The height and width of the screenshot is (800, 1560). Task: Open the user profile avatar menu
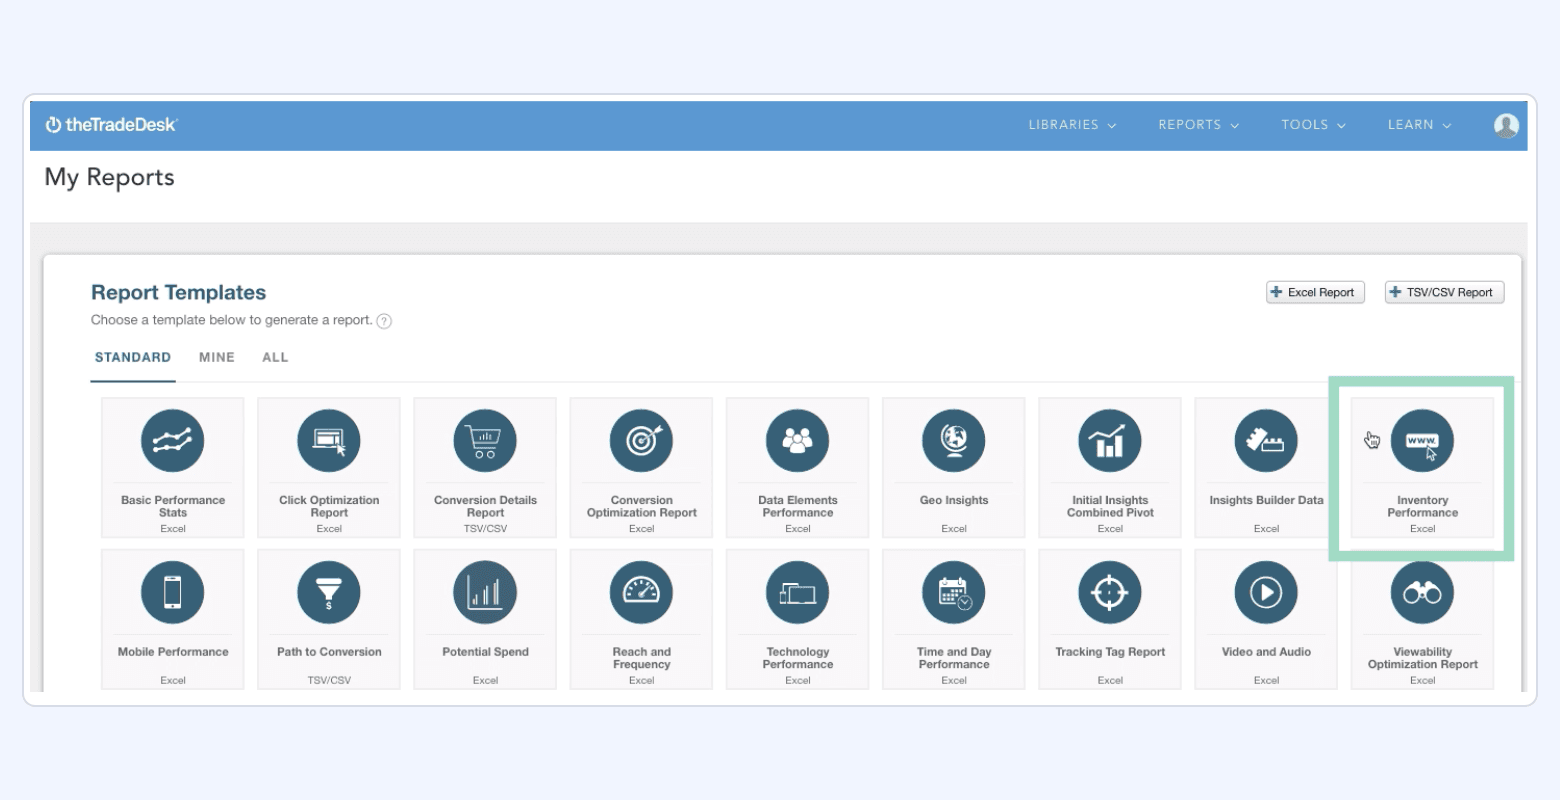coord(1506,125)
